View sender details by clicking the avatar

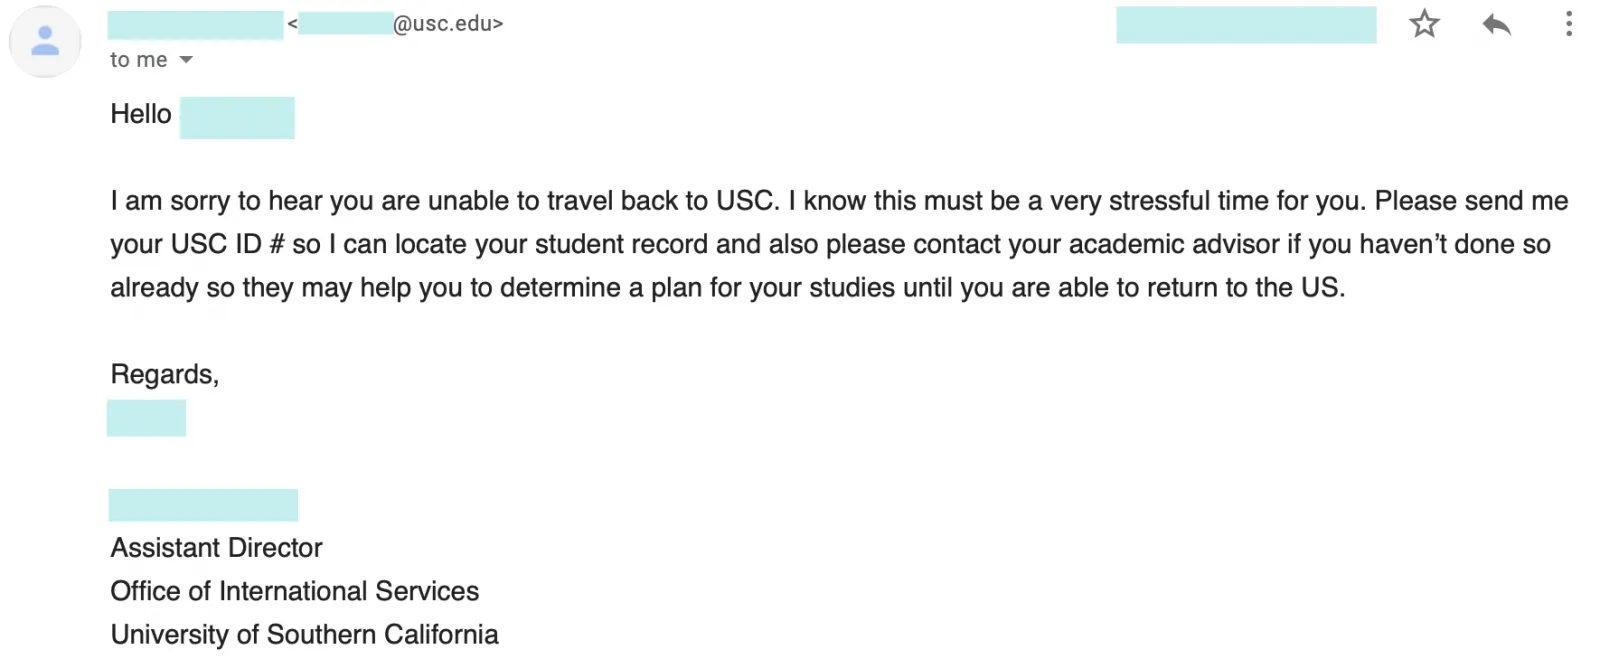click(45, 40)
